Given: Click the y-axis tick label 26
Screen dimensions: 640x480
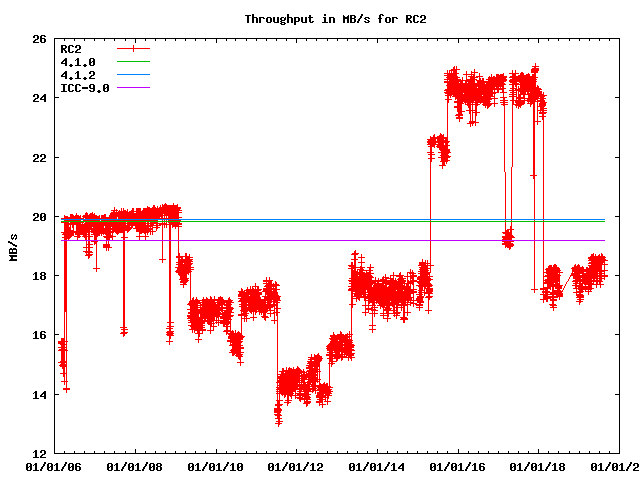Looking at the screenshot, I should coord(38,40).
